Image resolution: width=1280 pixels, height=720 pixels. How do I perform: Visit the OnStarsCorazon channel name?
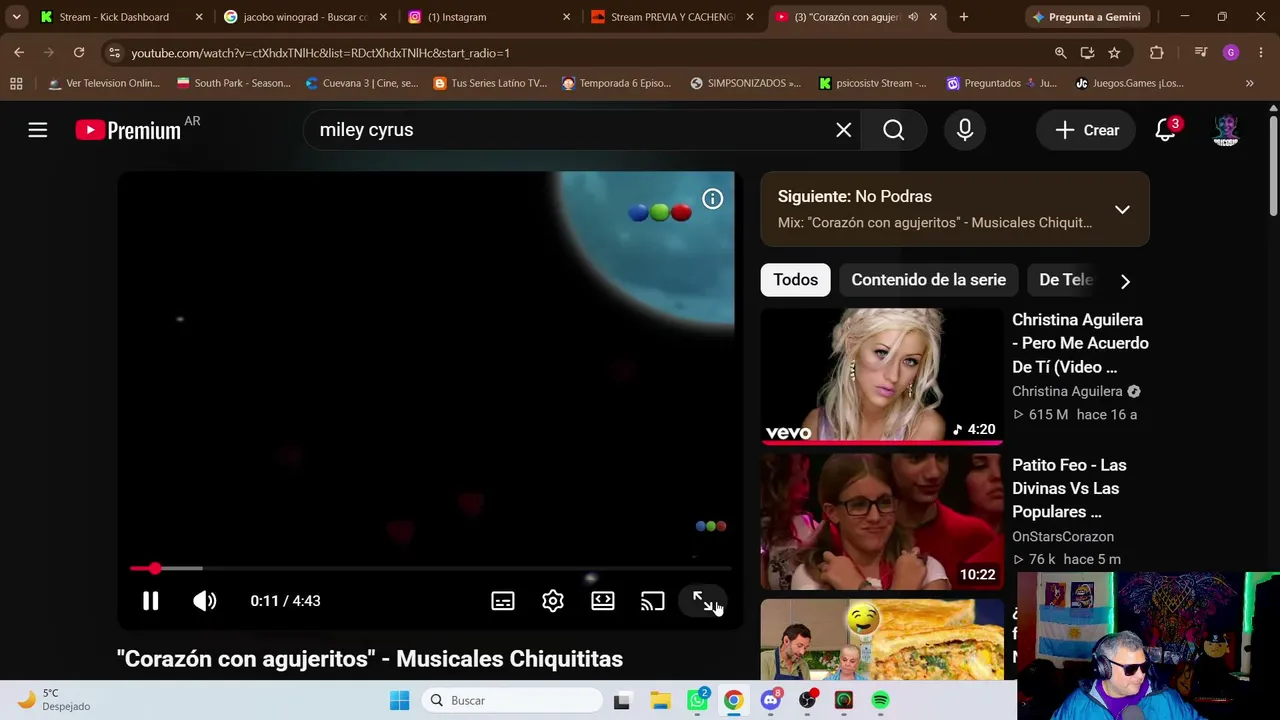click(1063, 537)
